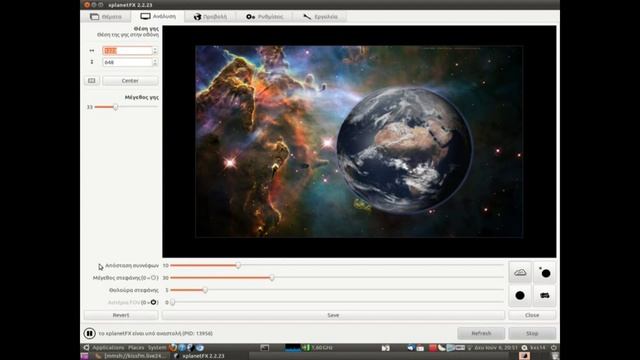
Task: Click the CPU monitor graph applet
Action: click(293, 348)
